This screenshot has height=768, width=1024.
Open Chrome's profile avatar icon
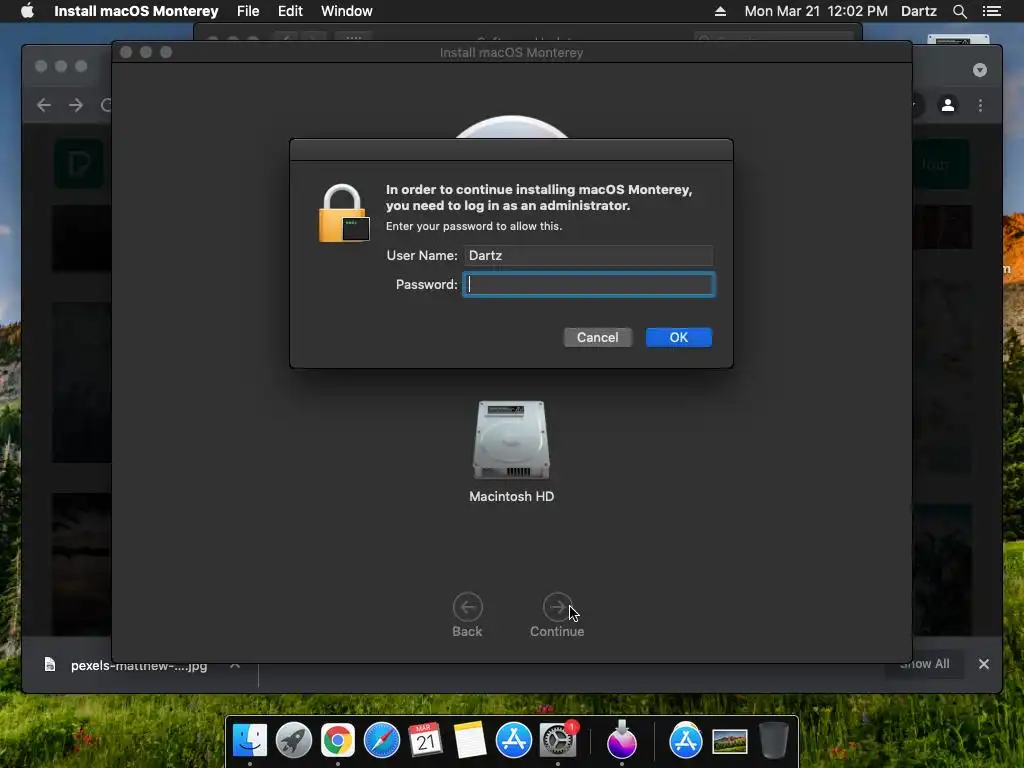(948, 104)
